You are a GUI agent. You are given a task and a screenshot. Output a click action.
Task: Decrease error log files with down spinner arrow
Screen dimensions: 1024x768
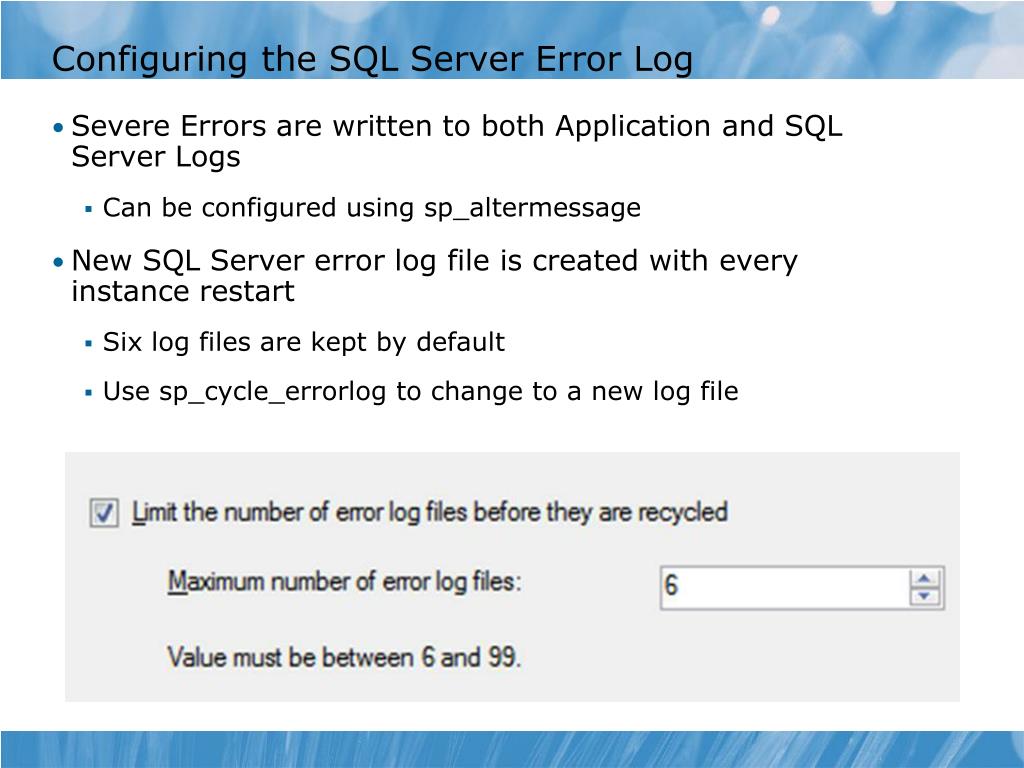tap(924, 596)
